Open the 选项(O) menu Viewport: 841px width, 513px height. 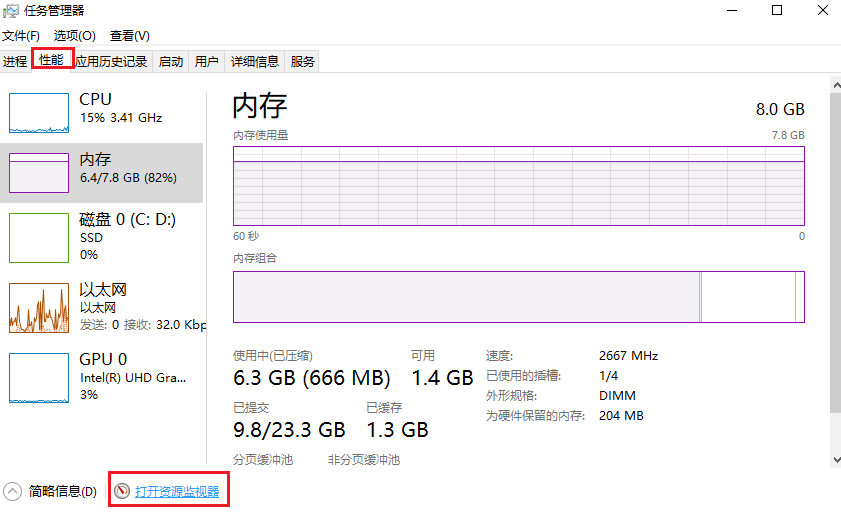click(x=75, y=35)
